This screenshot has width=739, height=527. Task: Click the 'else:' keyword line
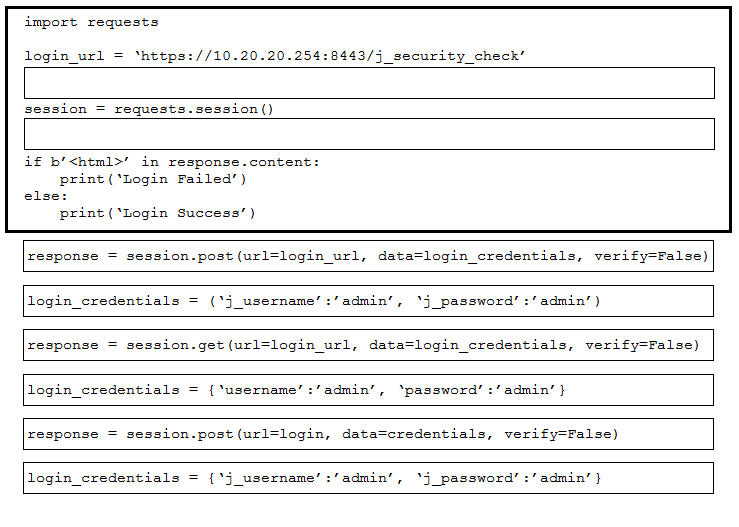pyautogui.click(x=46, y=196)
